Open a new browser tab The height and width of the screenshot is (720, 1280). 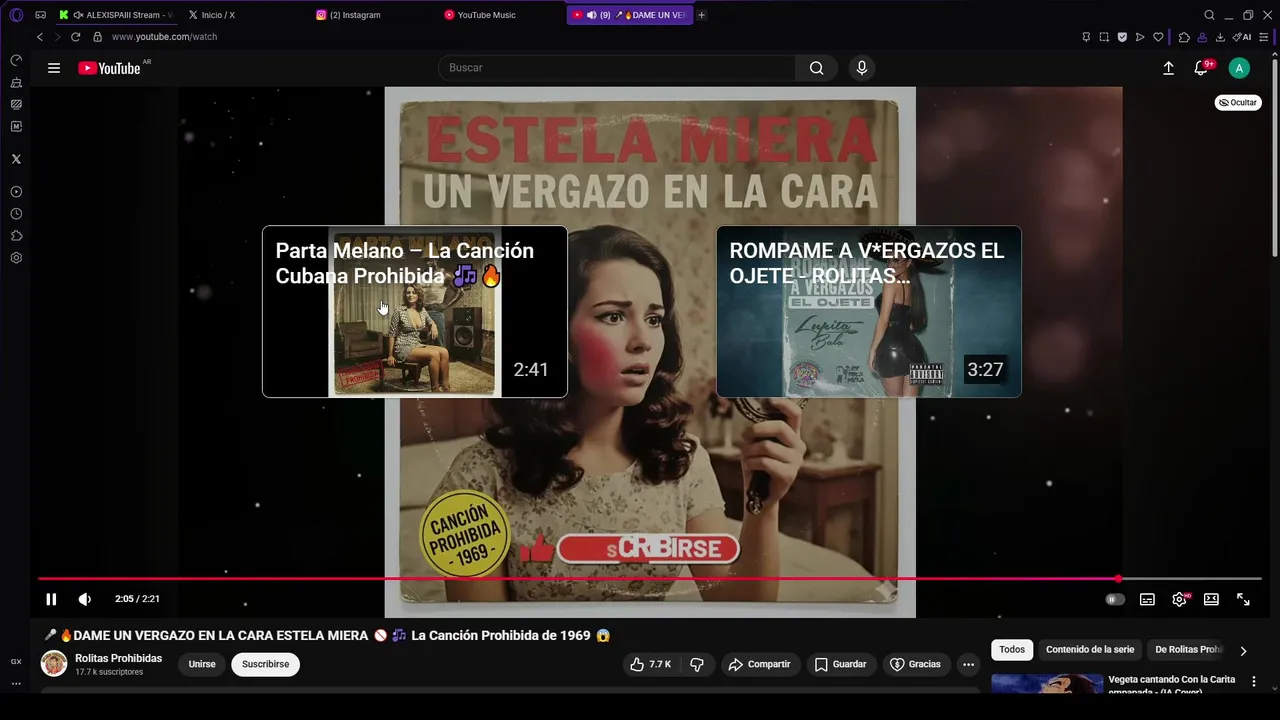[x=701, y=15]
